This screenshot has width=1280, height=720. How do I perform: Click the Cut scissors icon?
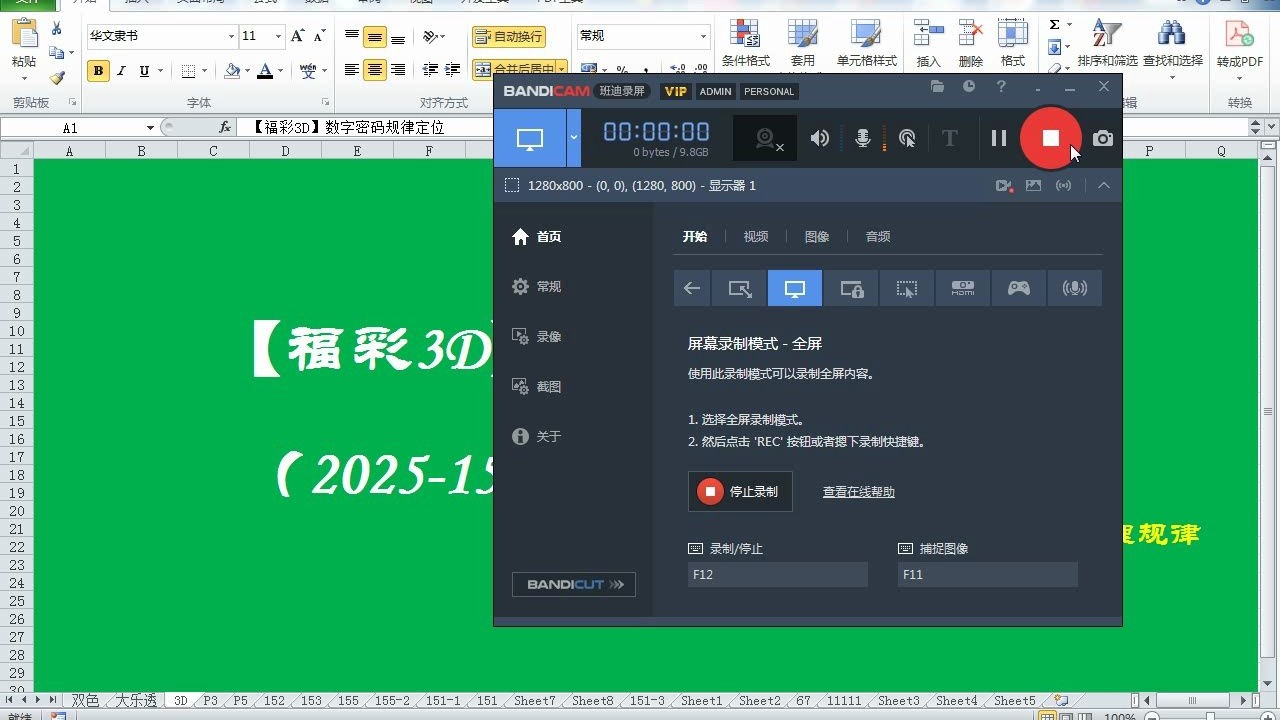click(x=57, y=29)
